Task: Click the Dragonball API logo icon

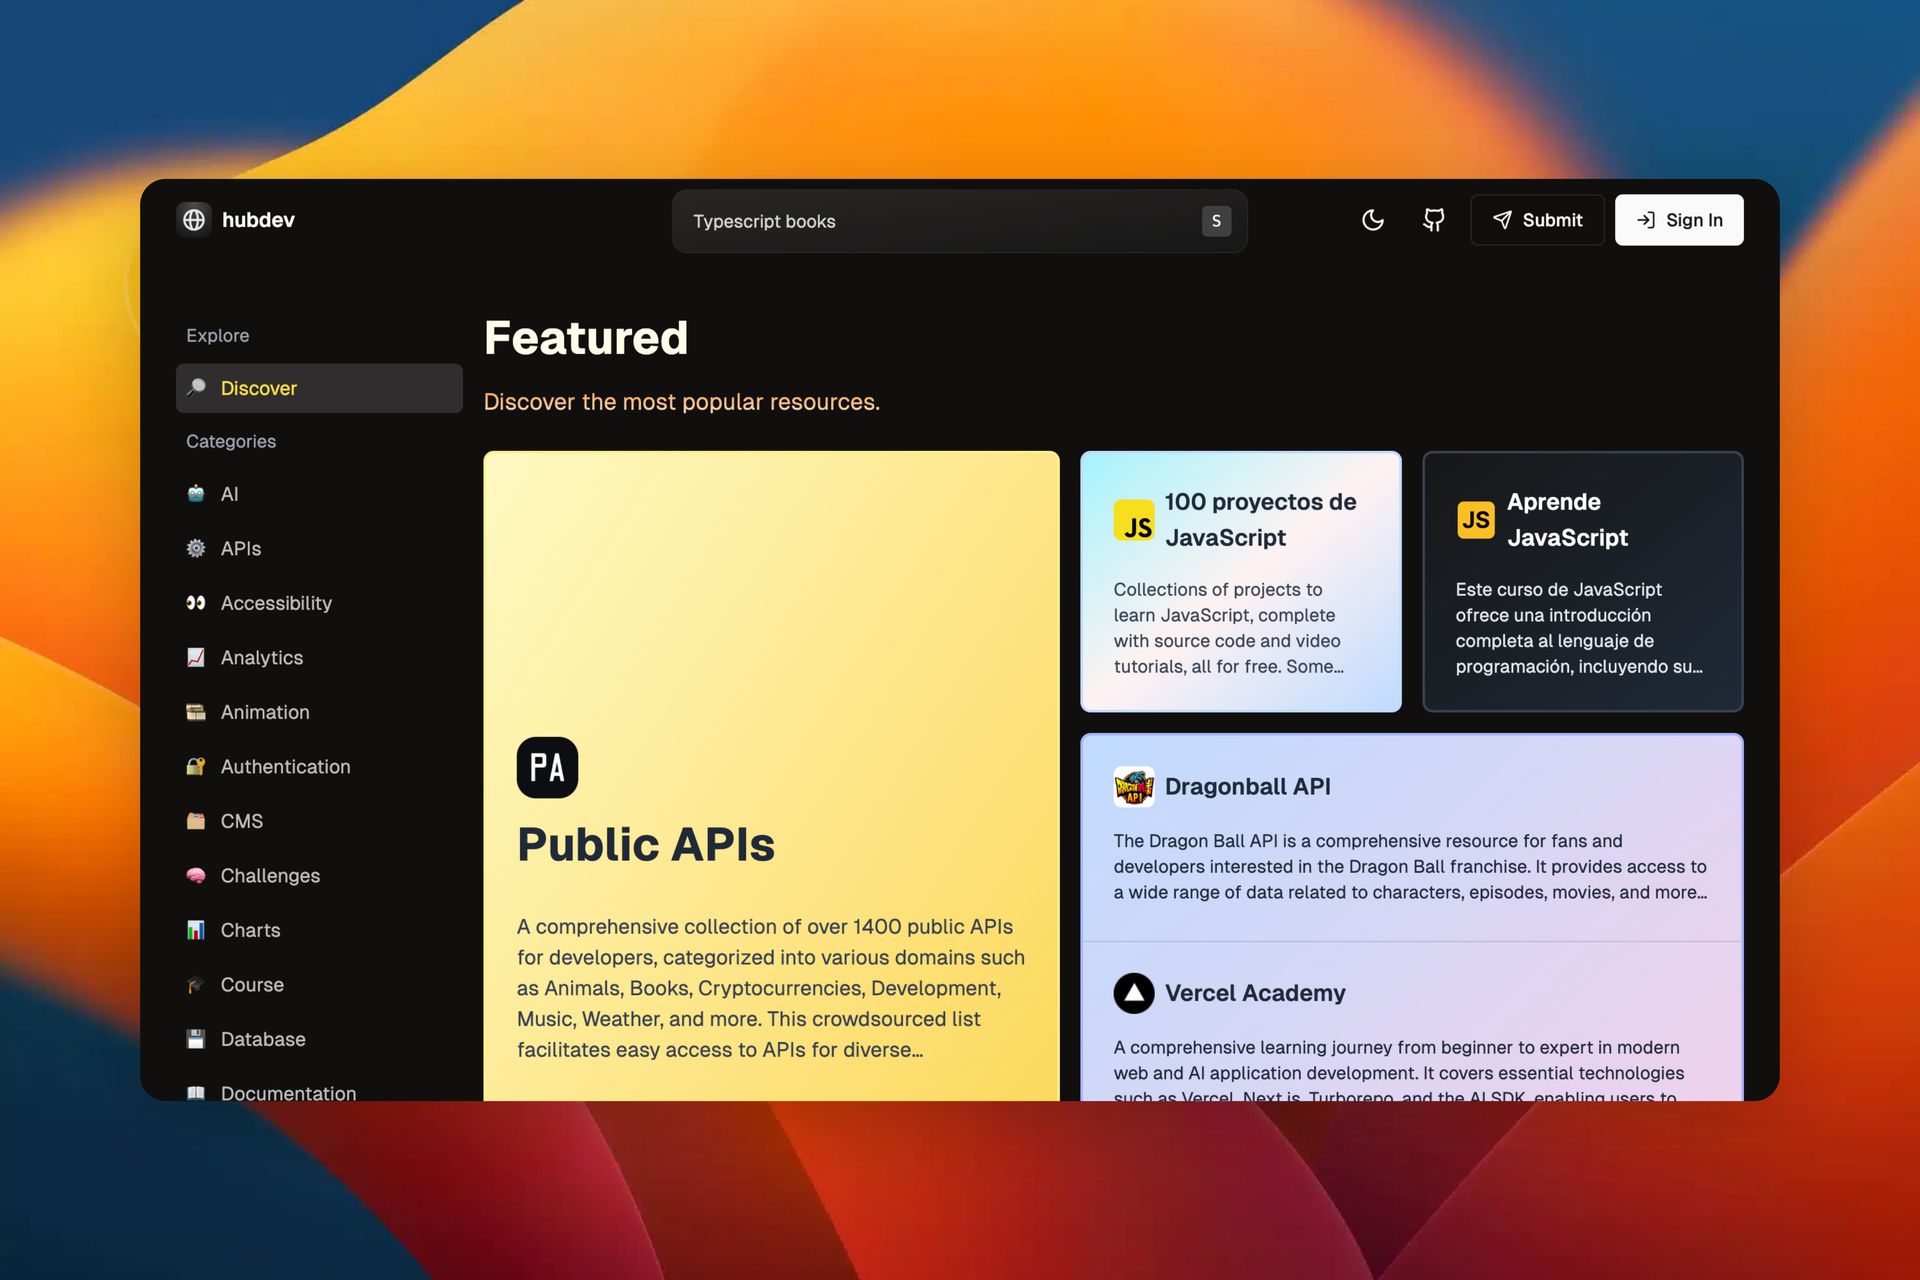Action: (1133, 787)
